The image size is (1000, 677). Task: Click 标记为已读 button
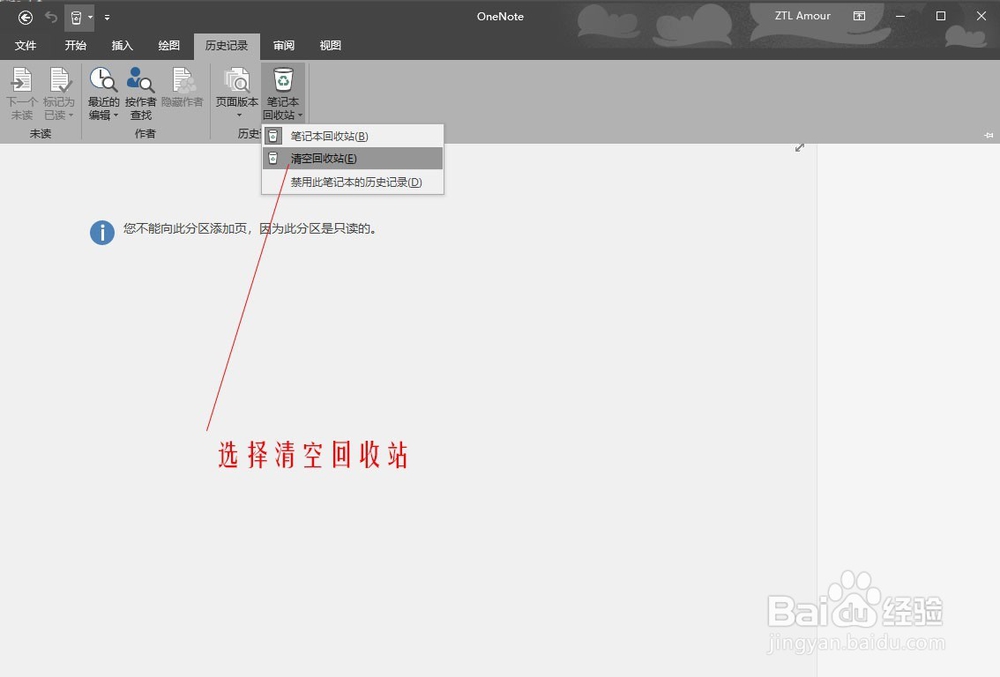click(59, 94)
